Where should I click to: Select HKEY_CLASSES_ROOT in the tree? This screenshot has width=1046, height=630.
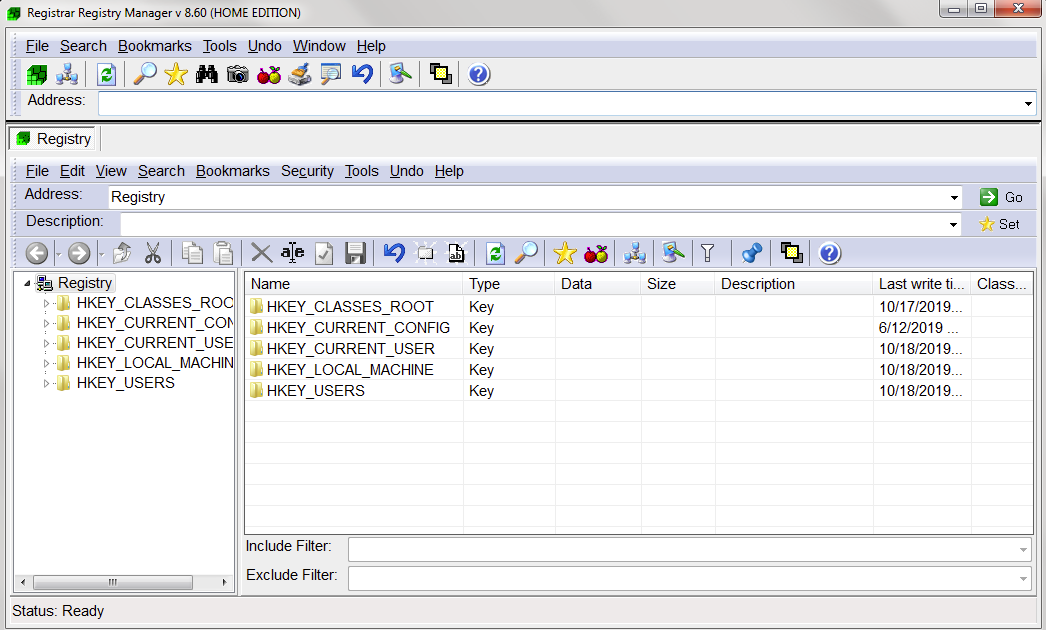tap(155, 303)
